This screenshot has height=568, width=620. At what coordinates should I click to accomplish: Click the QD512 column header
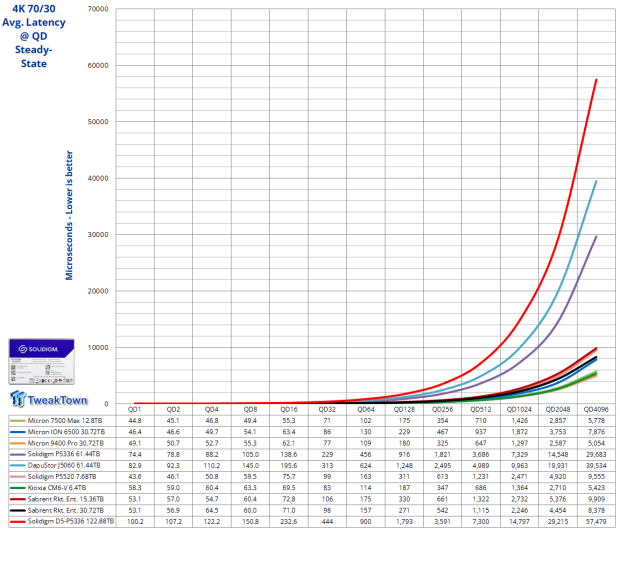481,409
